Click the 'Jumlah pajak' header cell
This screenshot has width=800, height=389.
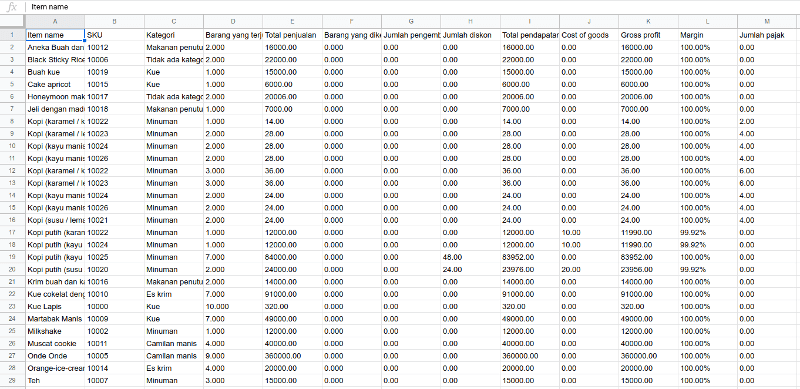[x=767, y=35]
